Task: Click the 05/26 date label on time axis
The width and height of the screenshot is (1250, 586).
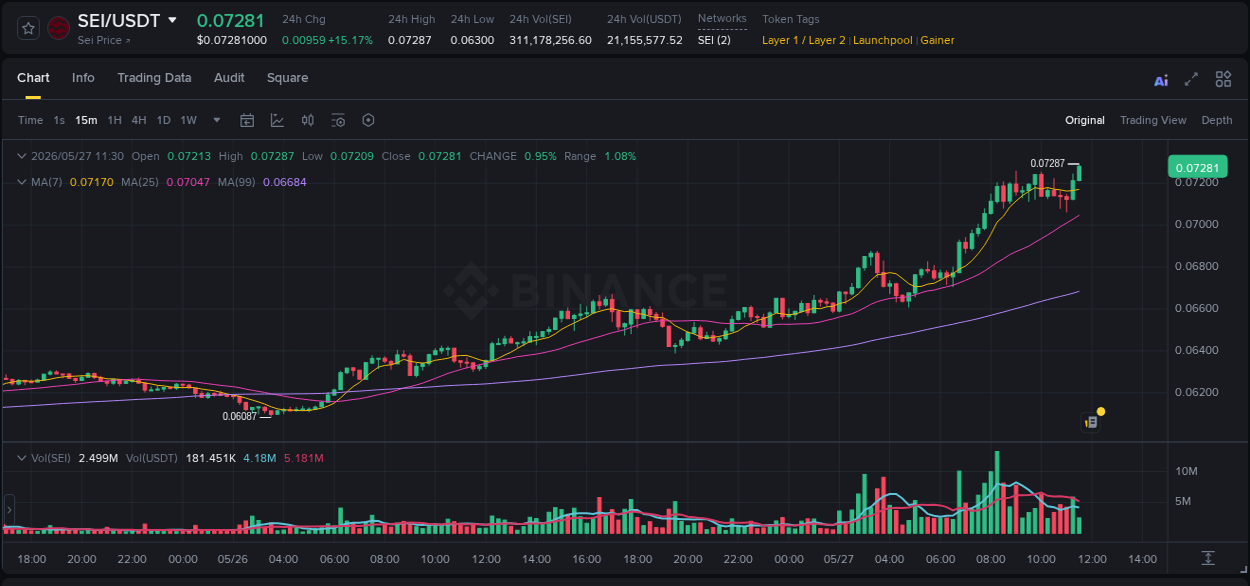Action: [232, 559]
